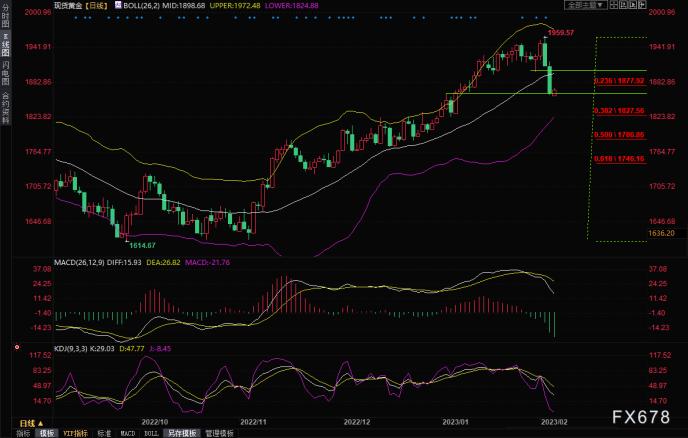
Task: Click the 现货黄金【日线】 chart title
Action: 81,6
